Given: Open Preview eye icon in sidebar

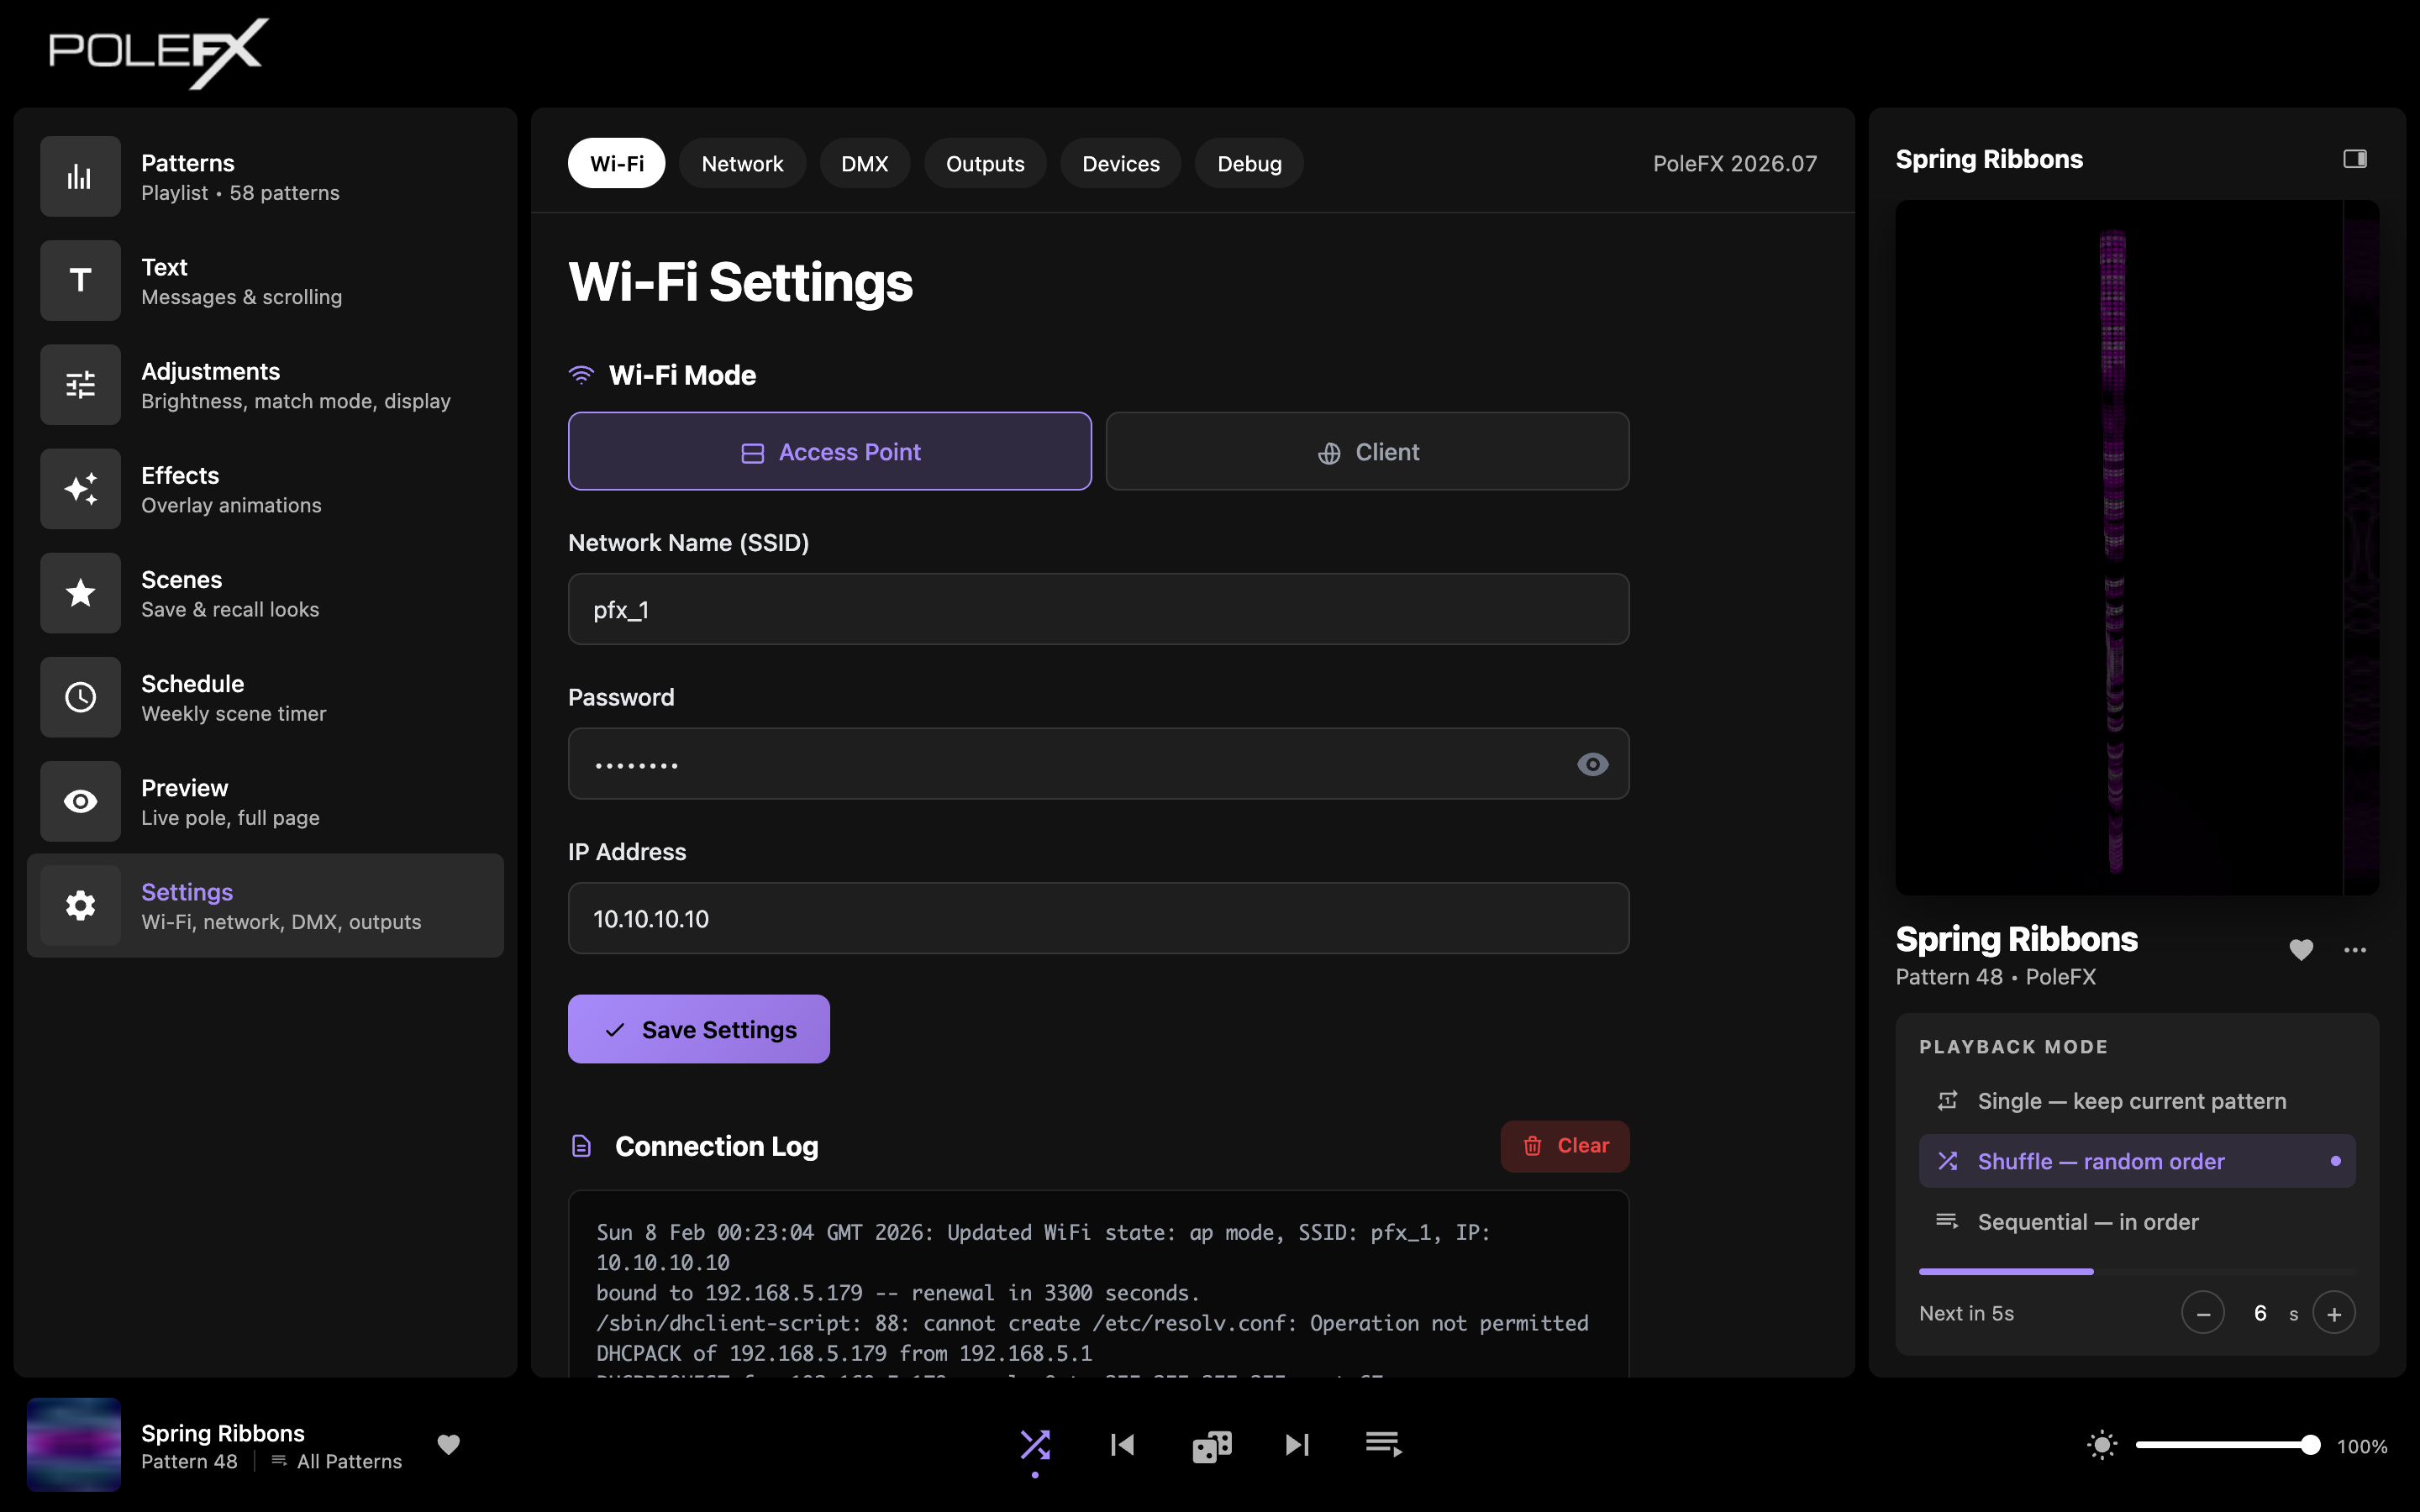Looking at the screenshot, I should coord(80,801).
